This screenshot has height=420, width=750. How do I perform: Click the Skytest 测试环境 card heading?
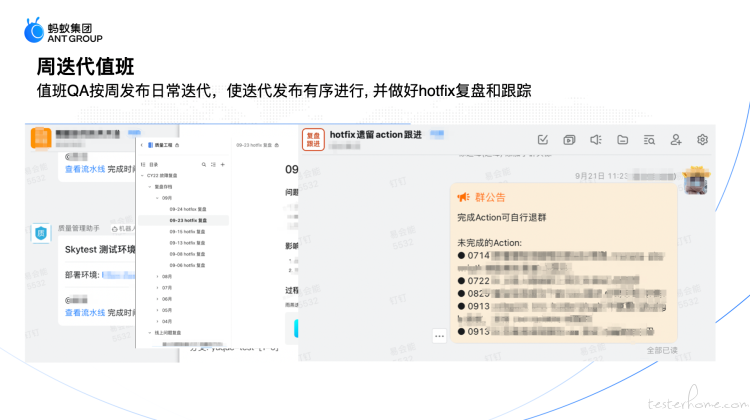[x=100, y=250]
